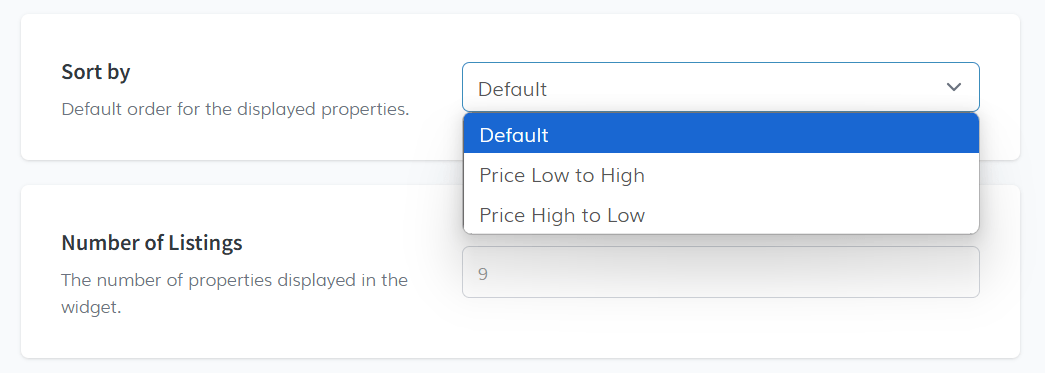Click the word 'widget.' in listings description
The height and width of the screenshot is (373, 1045).
91,308
